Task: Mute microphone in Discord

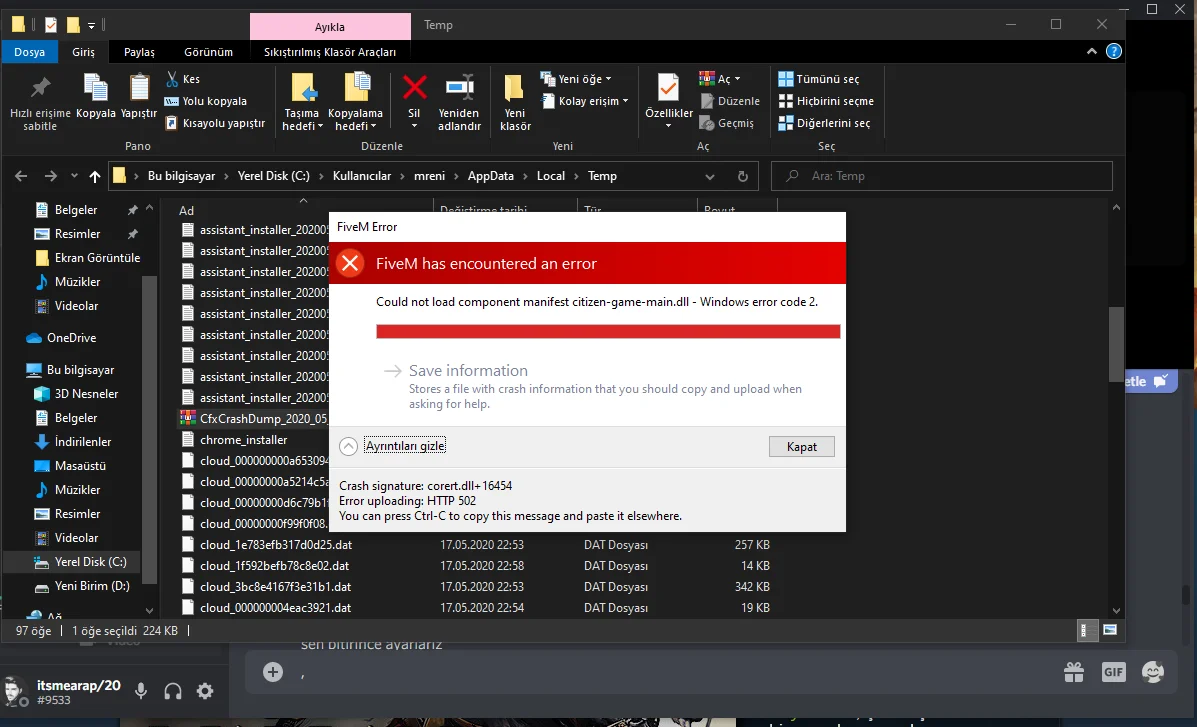Action: click(141, 691)
